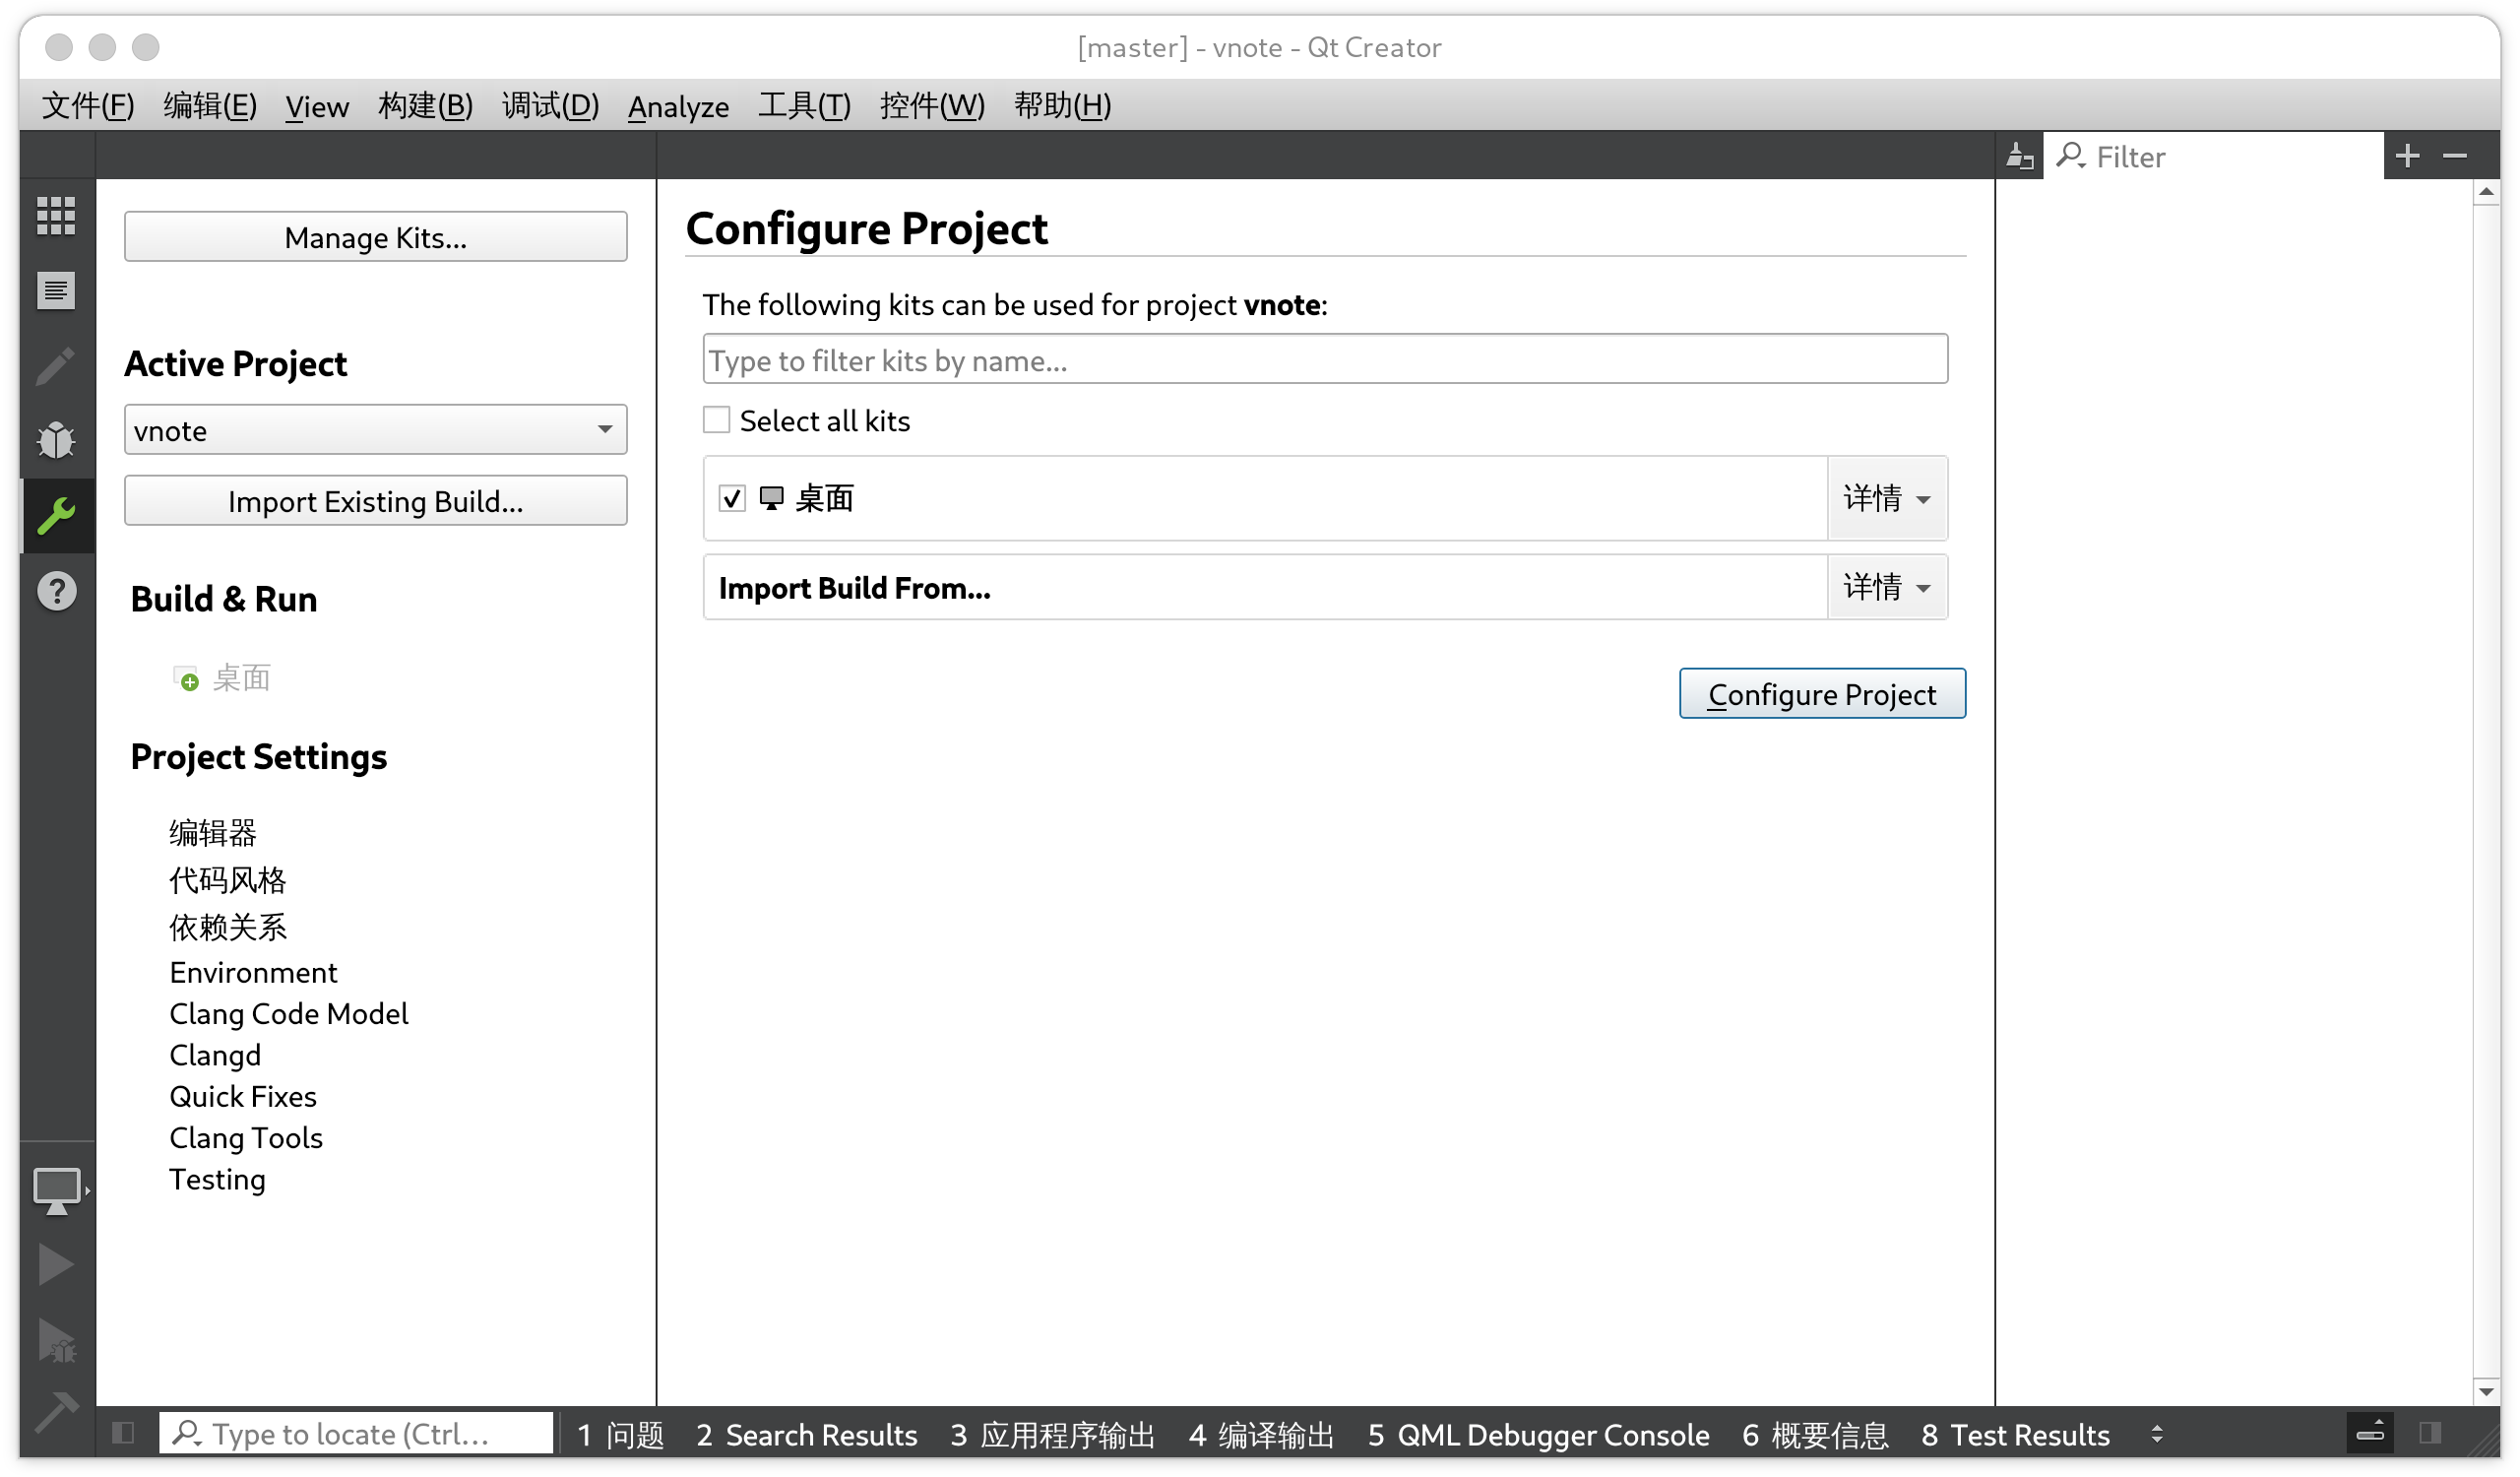
Task: Uncheck the 桌面 kit checkbox
Action: coord(732,498)
